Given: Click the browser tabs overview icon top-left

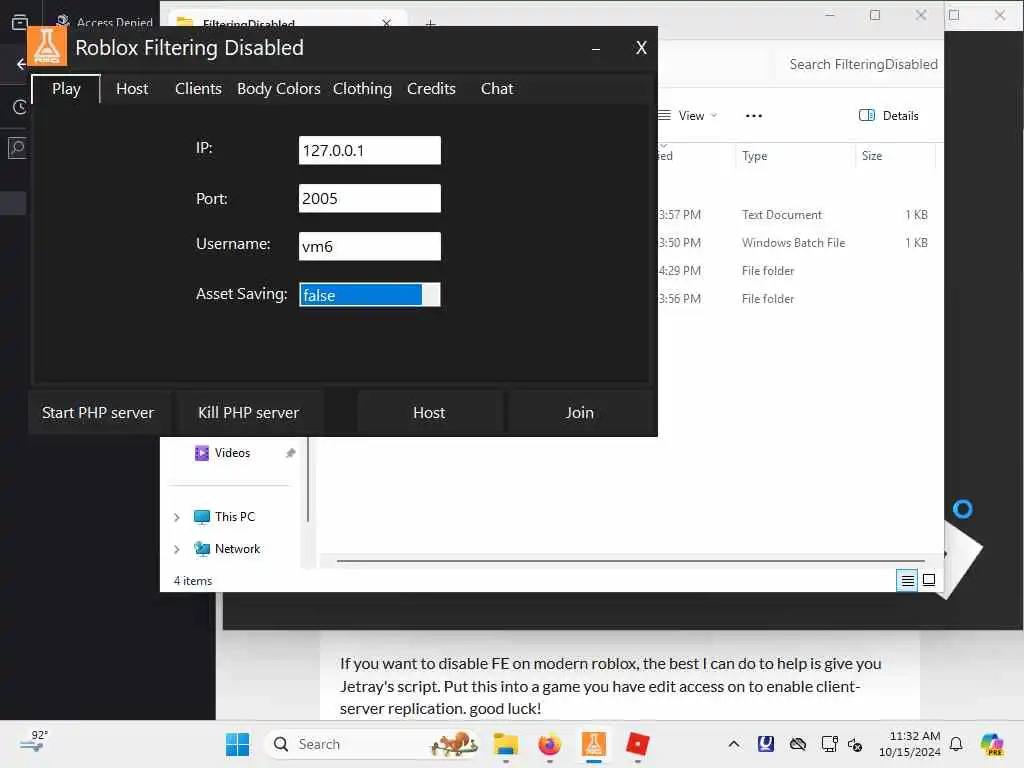Looking at the screenshot, I should click(x=20, y=22).
